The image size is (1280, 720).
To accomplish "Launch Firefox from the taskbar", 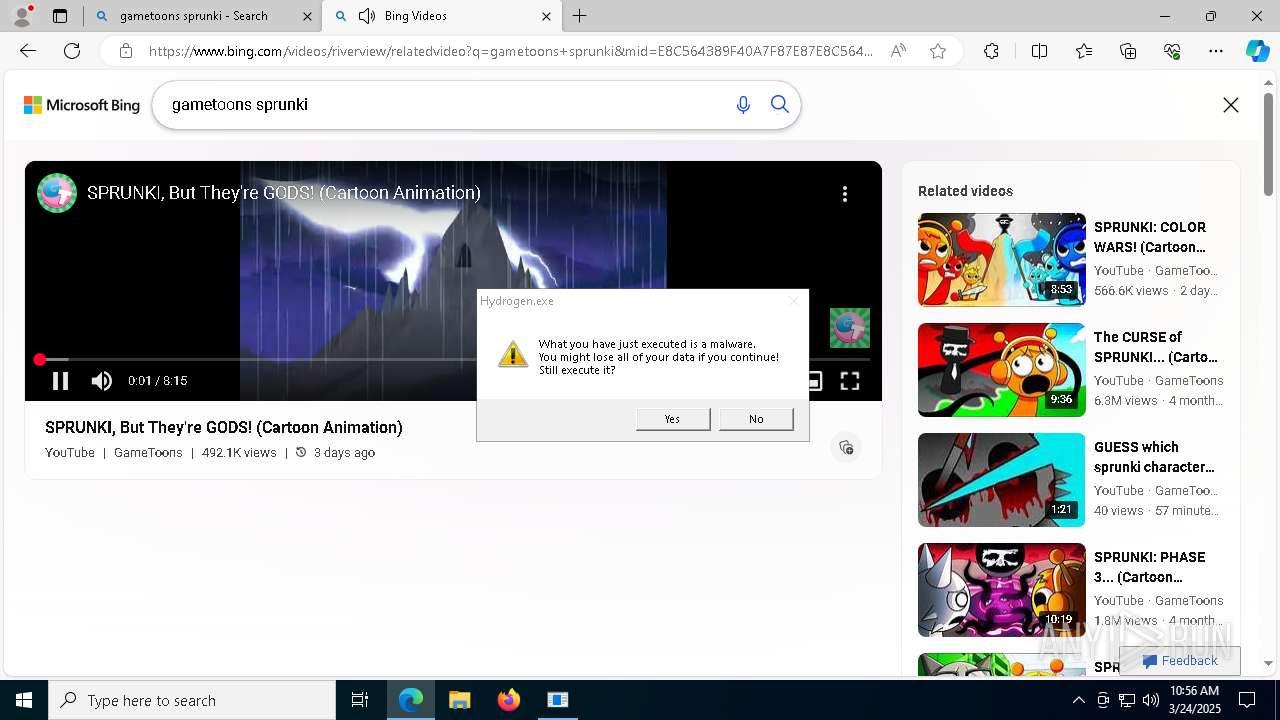I will tap(509, 700).
